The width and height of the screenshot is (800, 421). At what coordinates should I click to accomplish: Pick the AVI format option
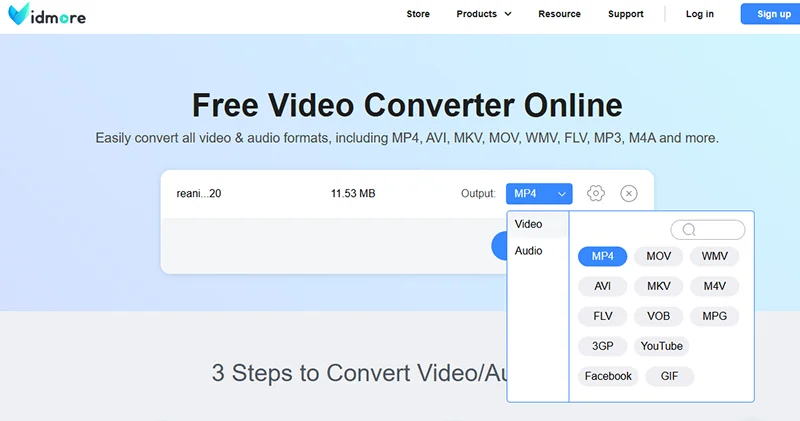coord(602,286)
